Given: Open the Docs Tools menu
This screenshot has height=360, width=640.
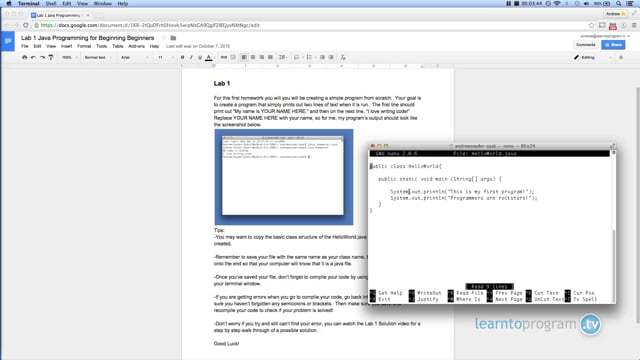Looking at the screenshot, I should tap(102, 46).
